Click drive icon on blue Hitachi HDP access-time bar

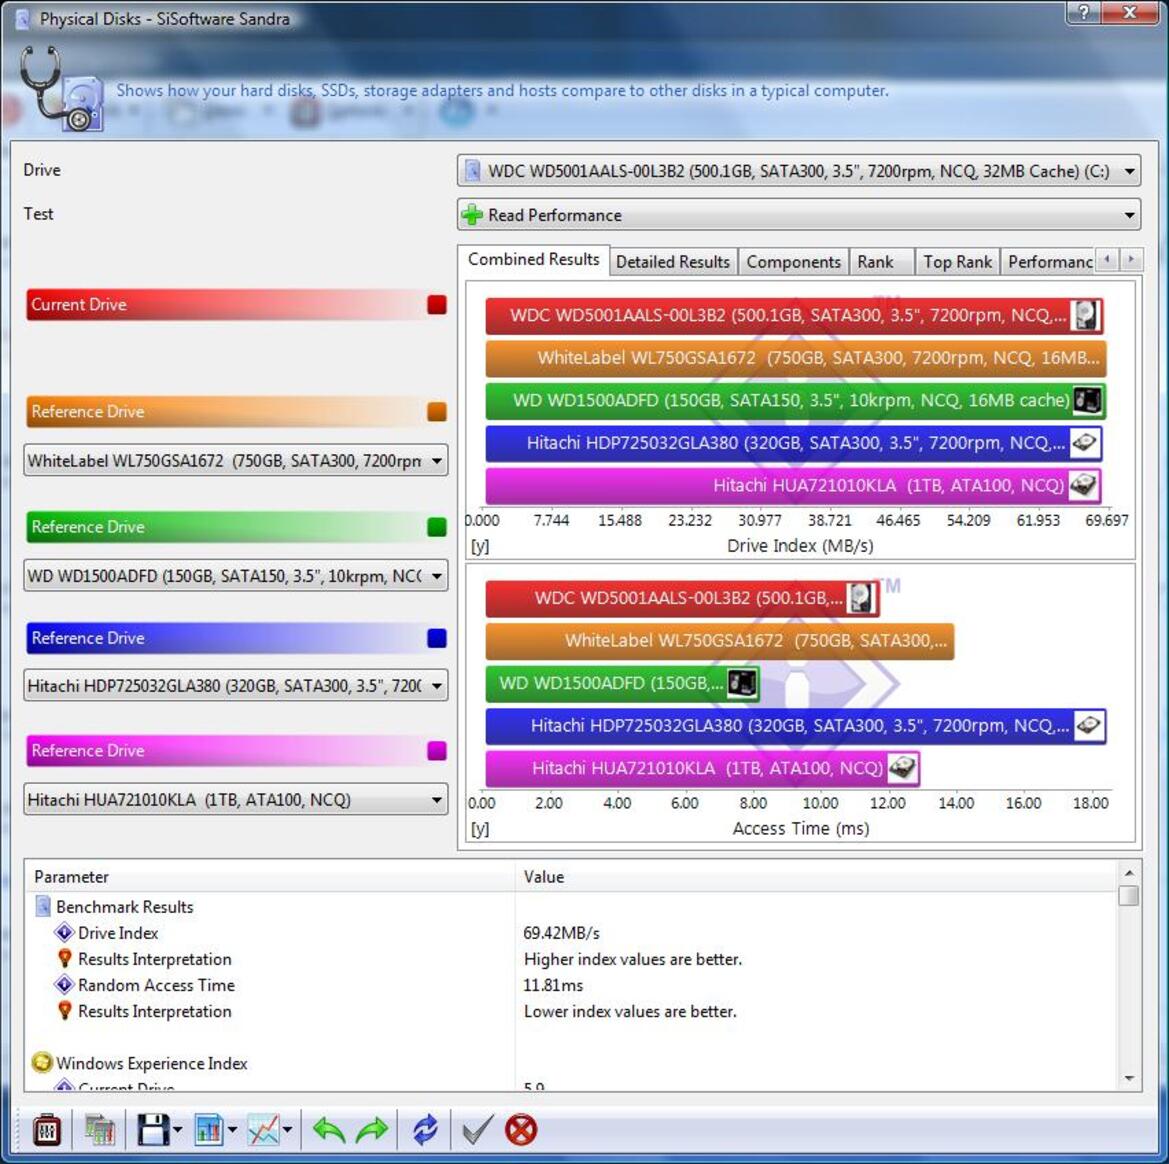[1088, 726]
